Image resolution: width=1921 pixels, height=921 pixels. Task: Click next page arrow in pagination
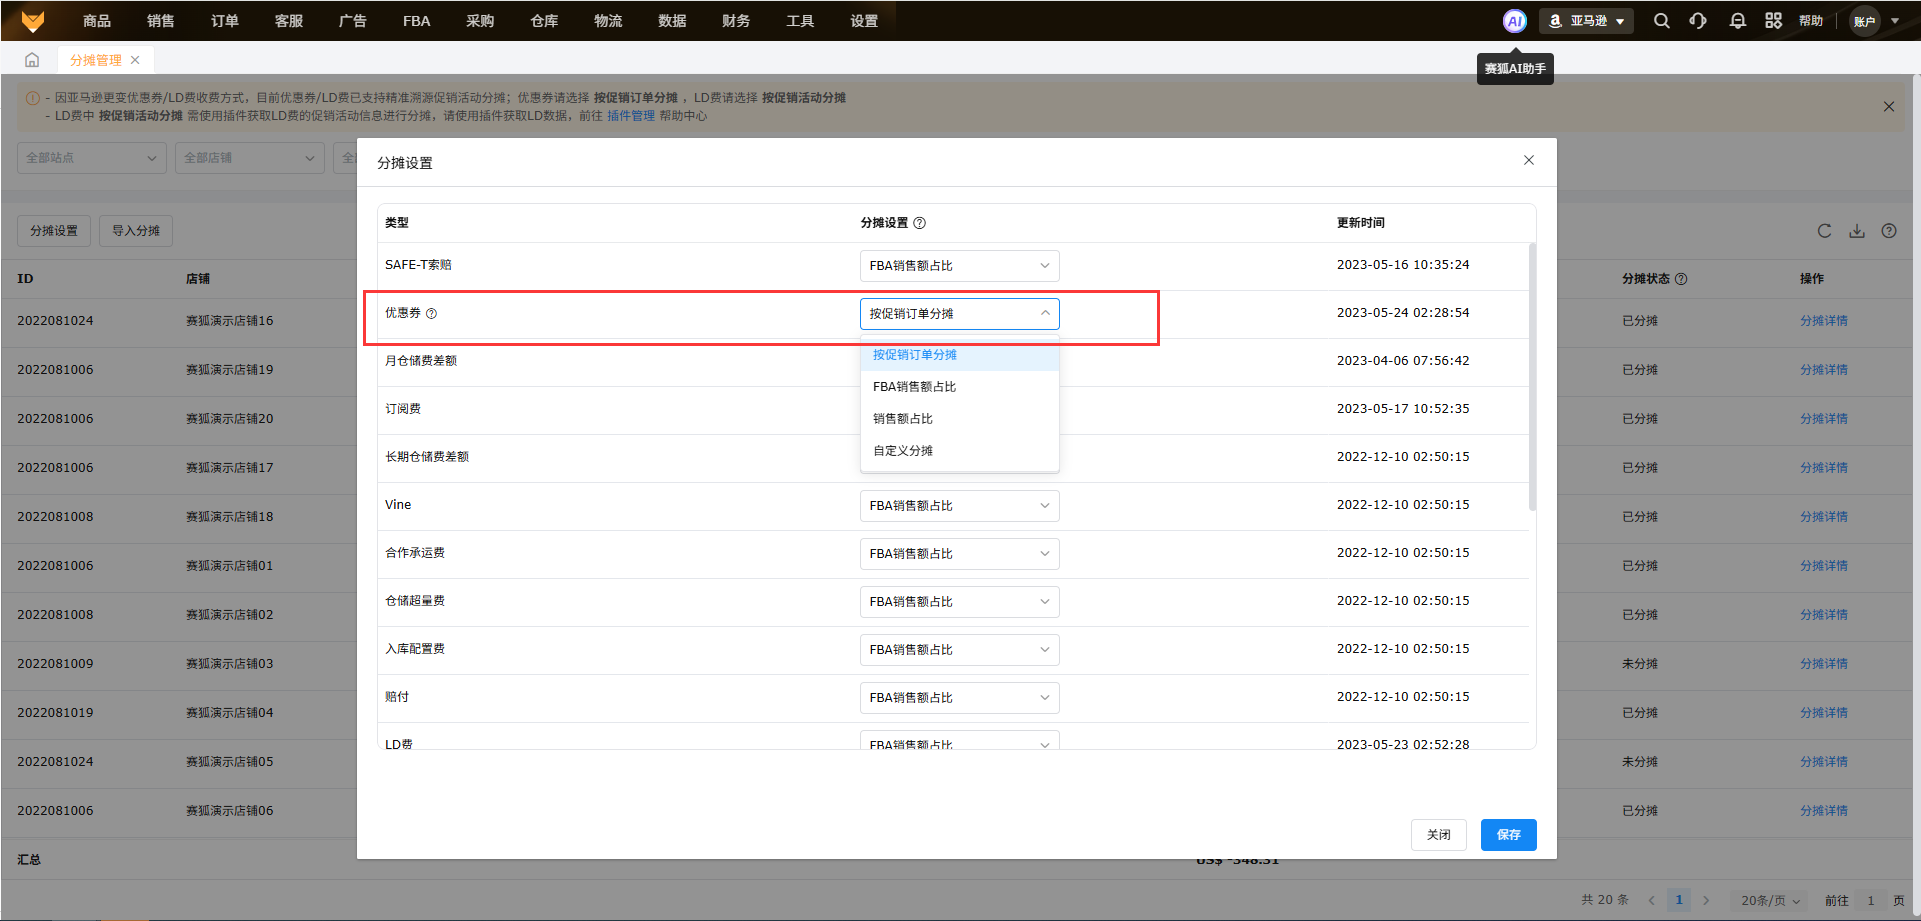click(x=1706, y=900)
